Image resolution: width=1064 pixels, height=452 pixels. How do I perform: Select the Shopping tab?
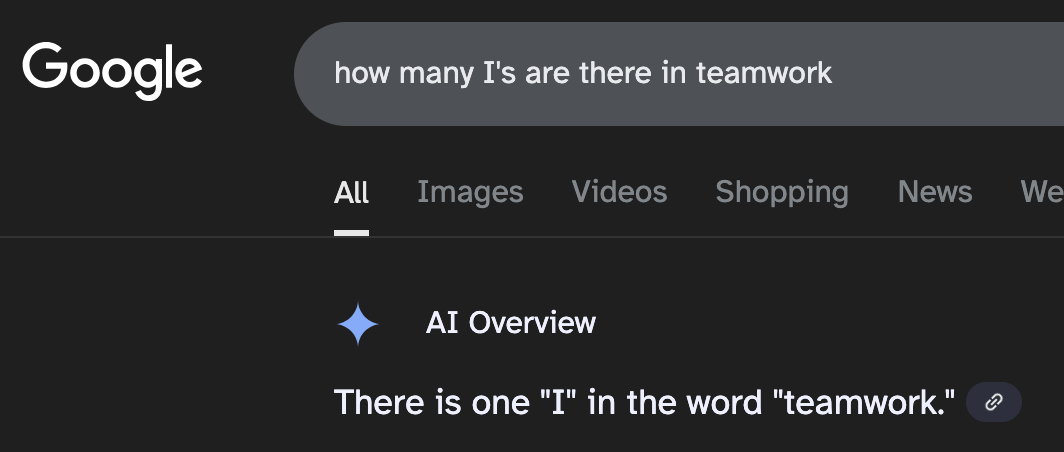(782, 192)
